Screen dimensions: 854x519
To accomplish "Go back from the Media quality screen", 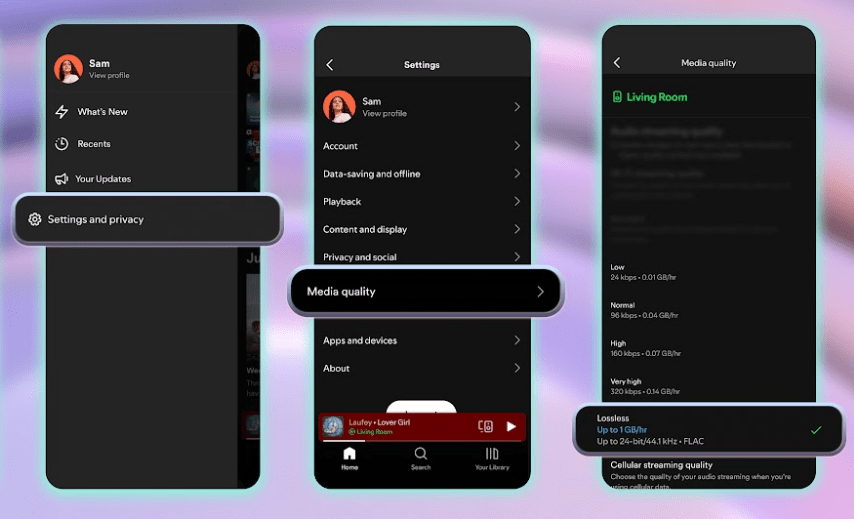I will click(617, 63).
